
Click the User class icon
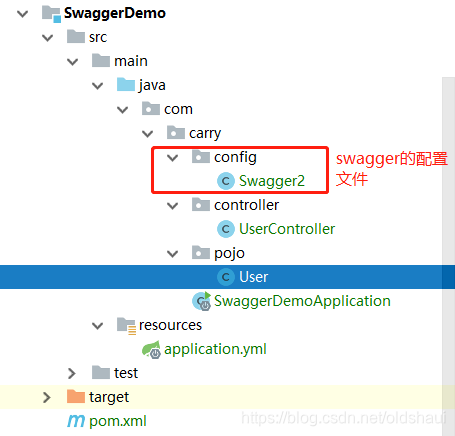coord(226,277)
